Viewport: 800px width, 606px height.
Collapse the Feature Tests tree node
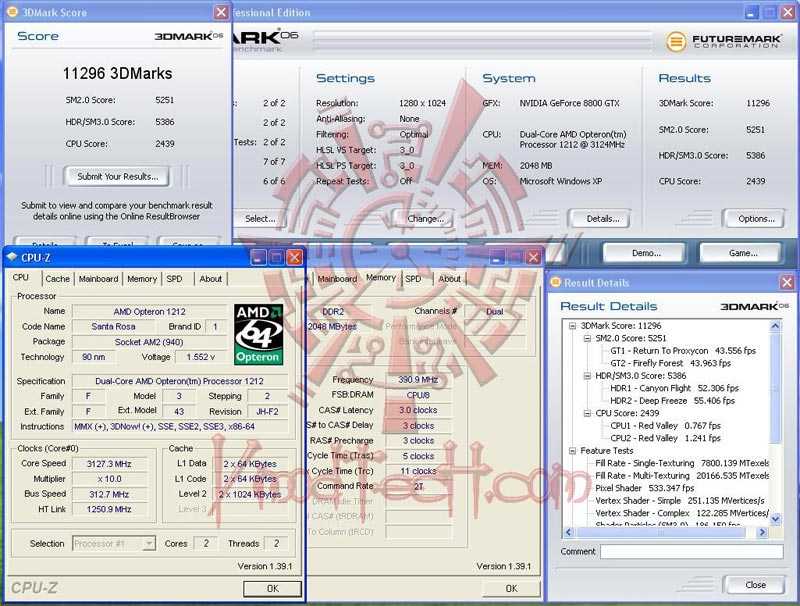click(x=572, y=450)
